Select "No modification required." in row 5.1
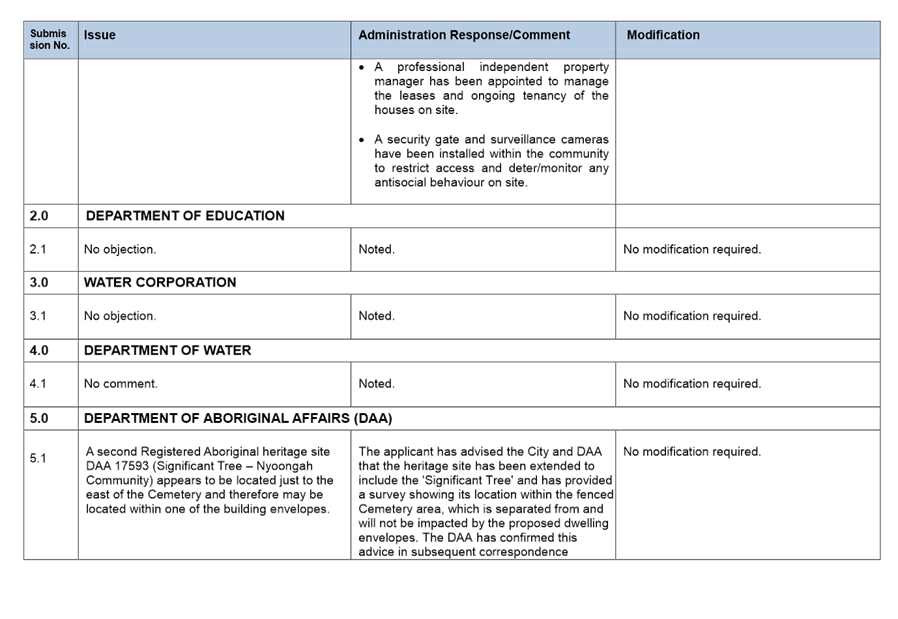The height and width of the screenshot is (619, 898). [x=692, y=452]
